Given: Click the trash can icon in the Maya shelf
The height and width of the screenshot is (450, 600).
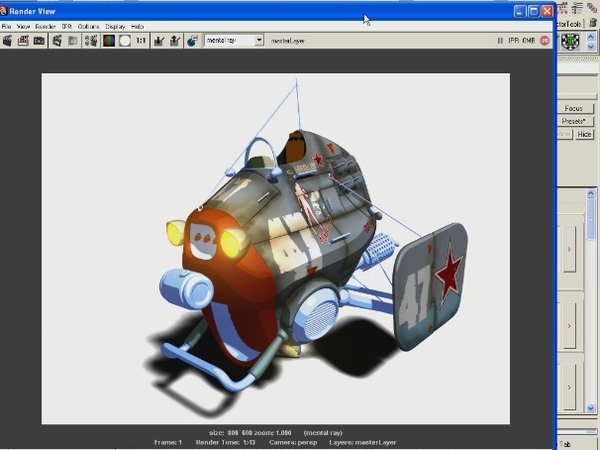Looking at the screenshot, I should [593, 23].
